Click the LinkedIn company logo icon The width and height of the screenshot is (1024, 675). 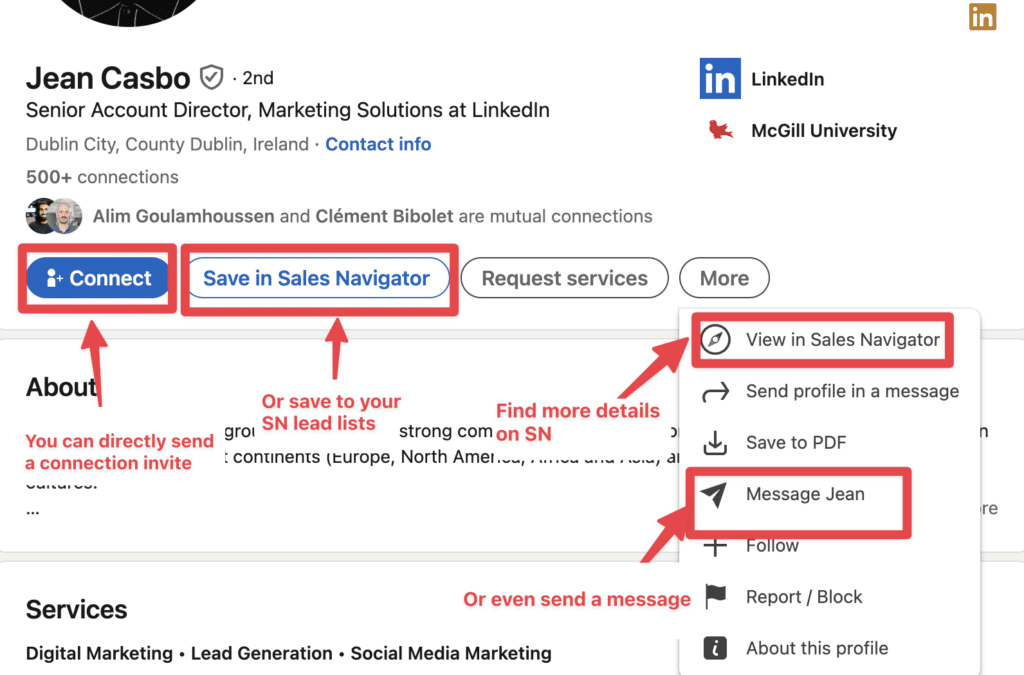pyautogui.click(x=720, y=78)
